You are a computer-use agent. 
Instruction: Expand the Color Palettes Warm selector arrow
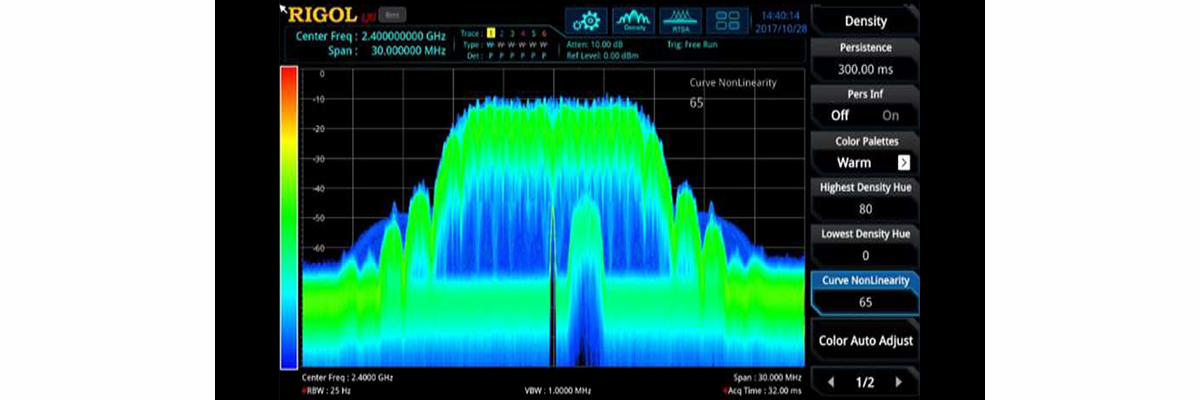tap(903, 162)
